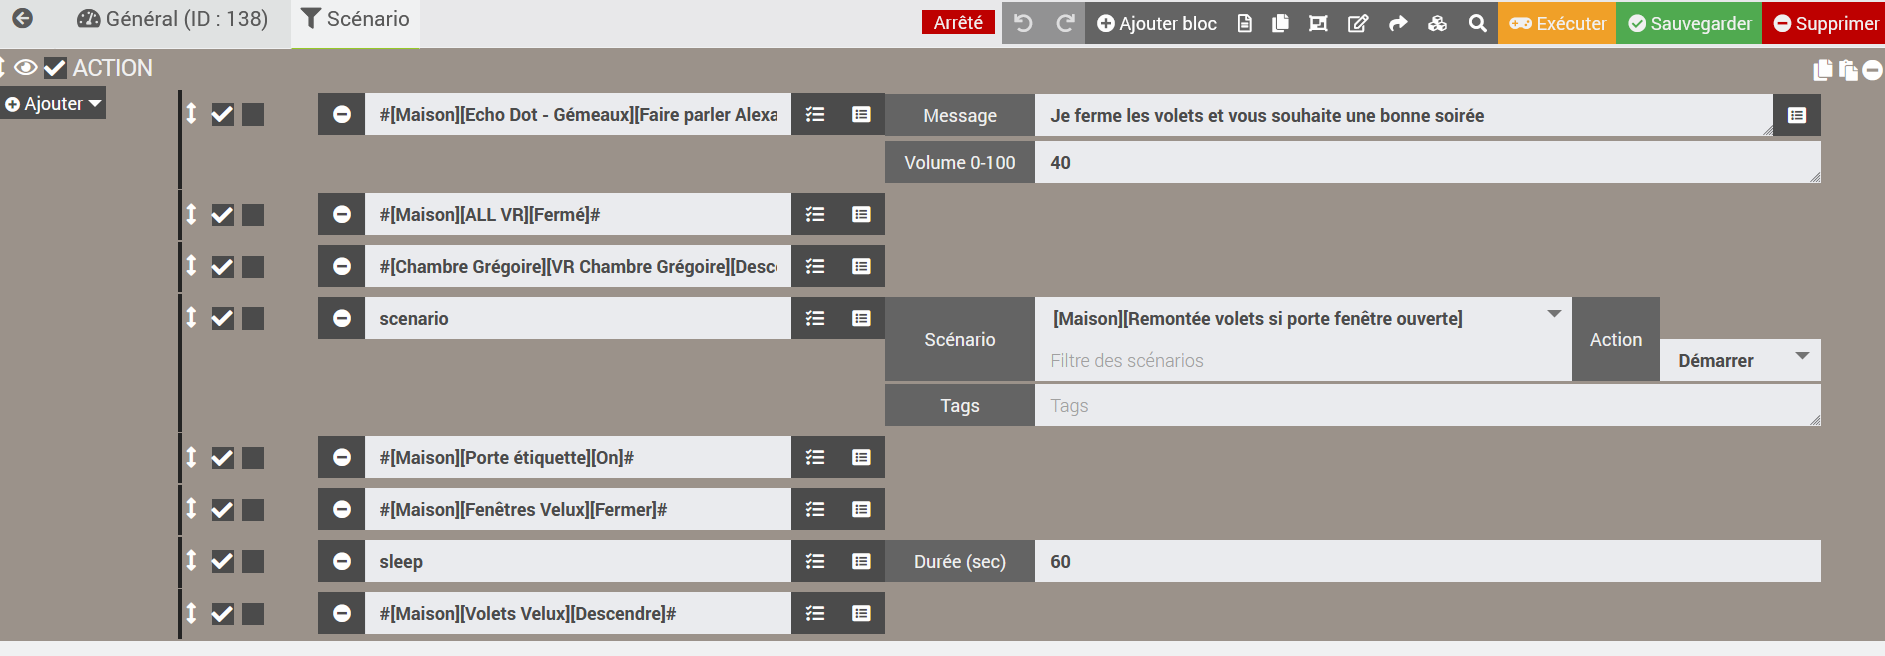
Task: Remove the sleep action with minus icon
Action: tap(342, 562)
